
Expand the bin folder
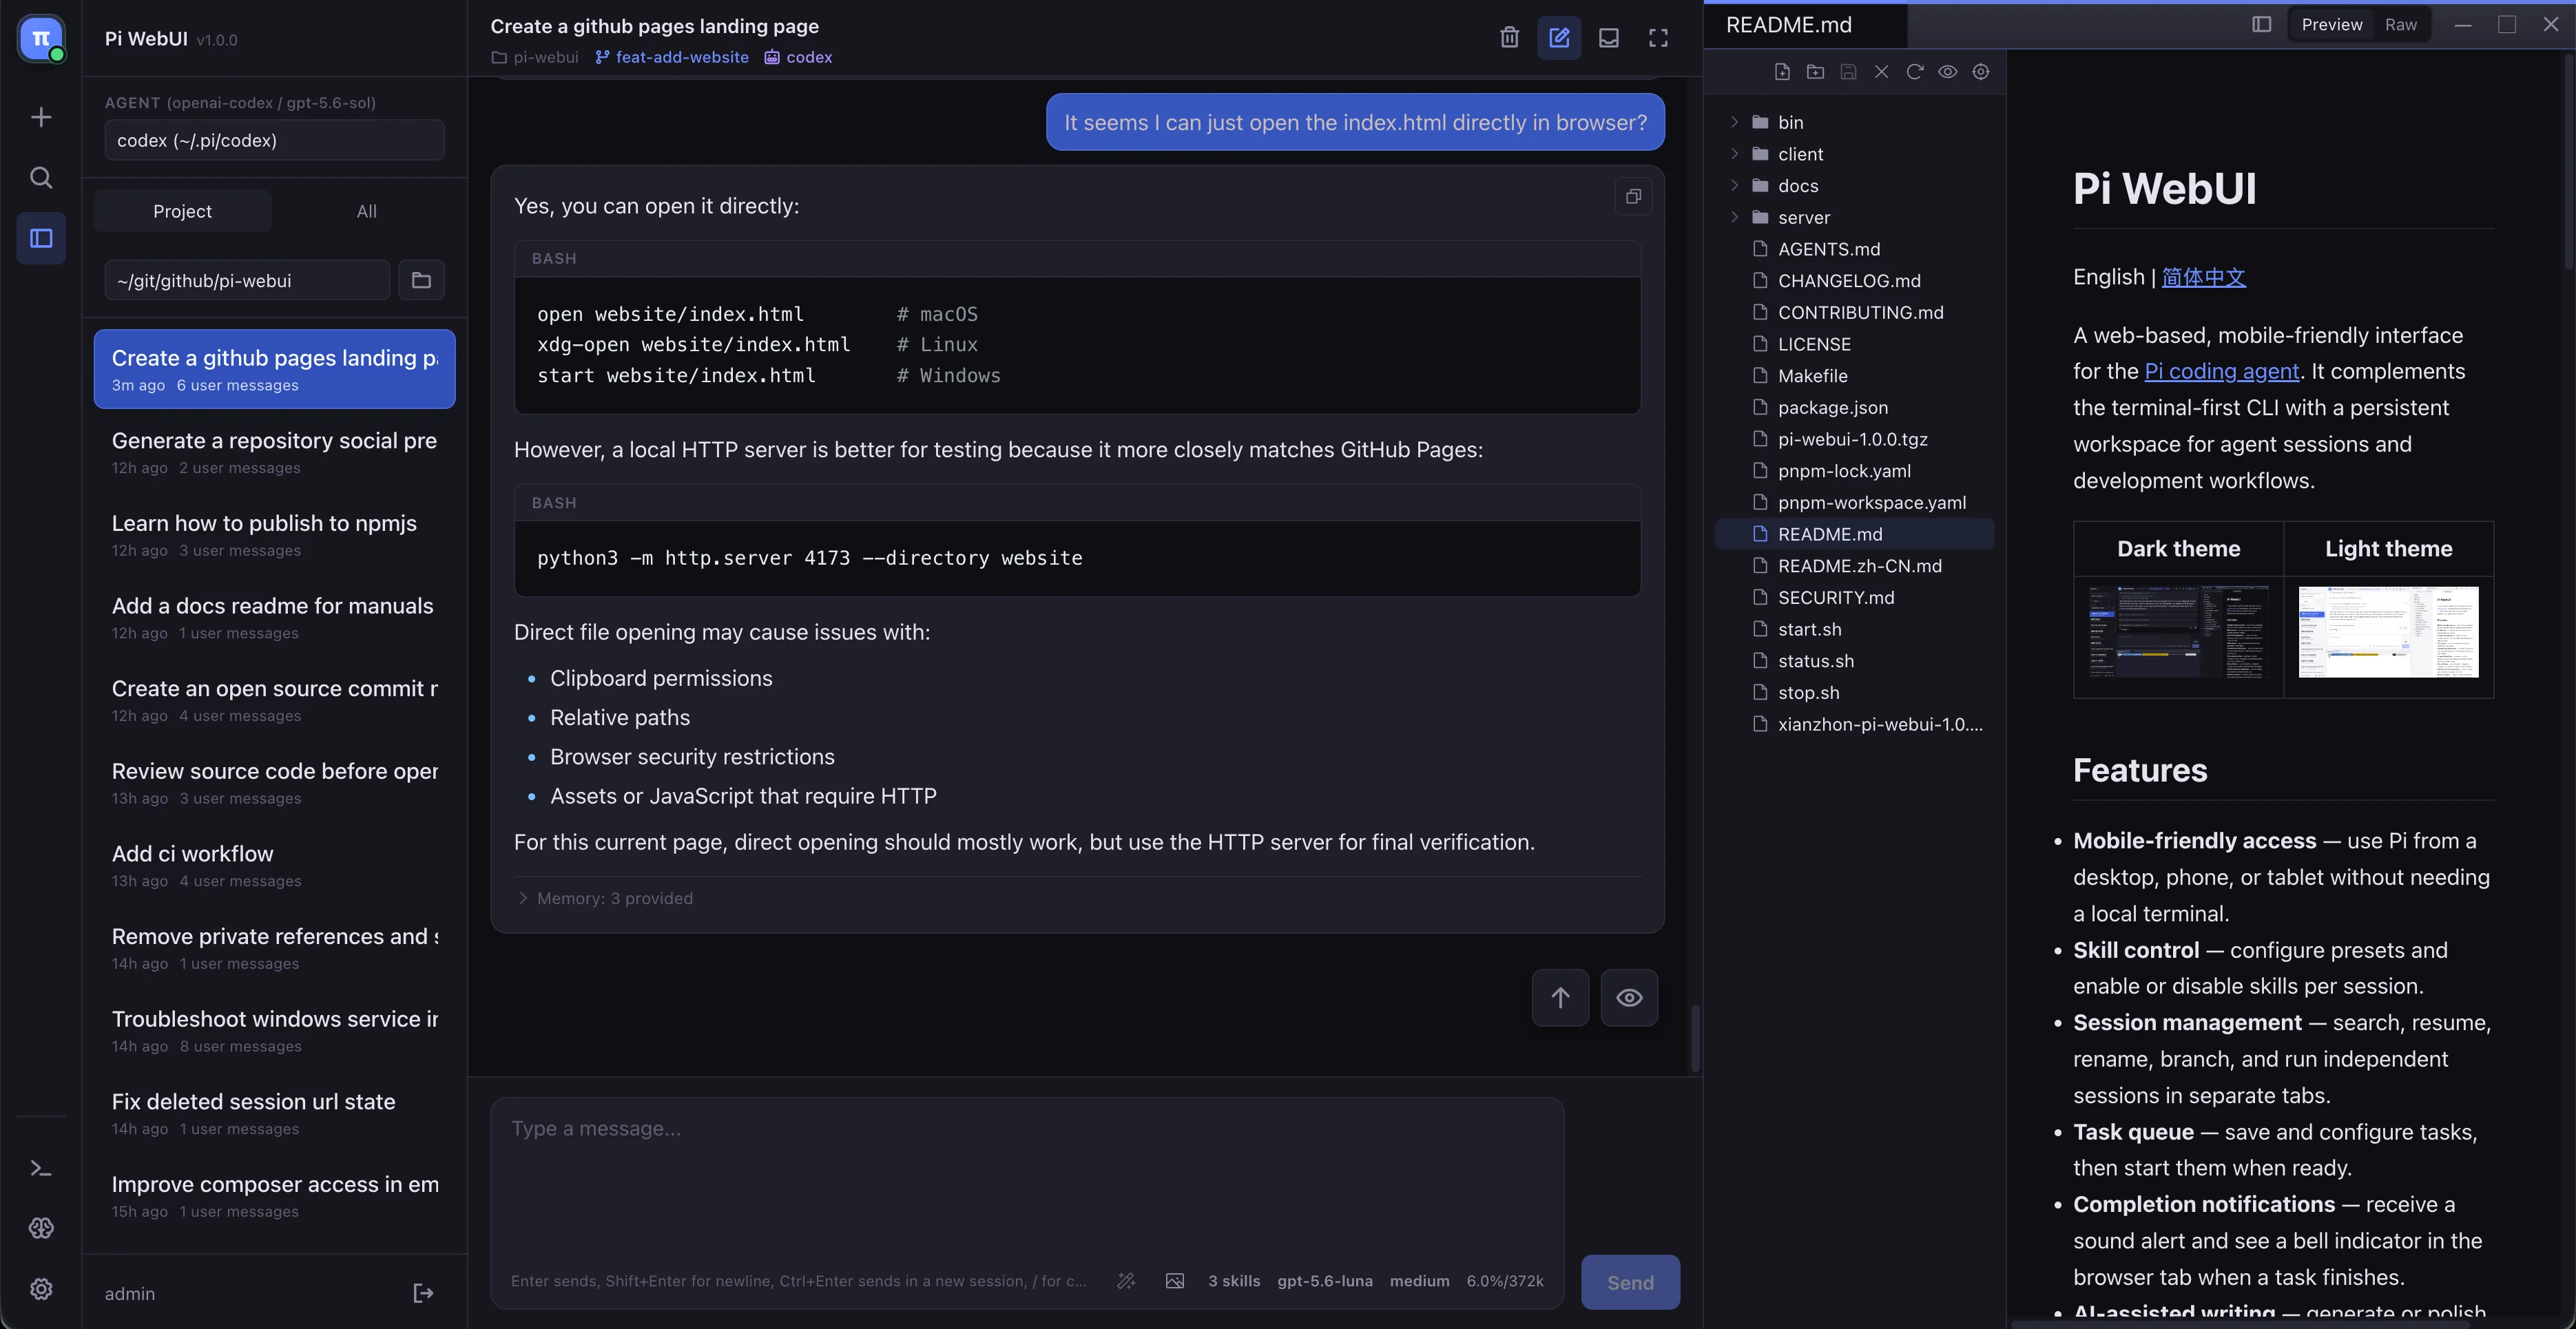(x=1854, y=122)
